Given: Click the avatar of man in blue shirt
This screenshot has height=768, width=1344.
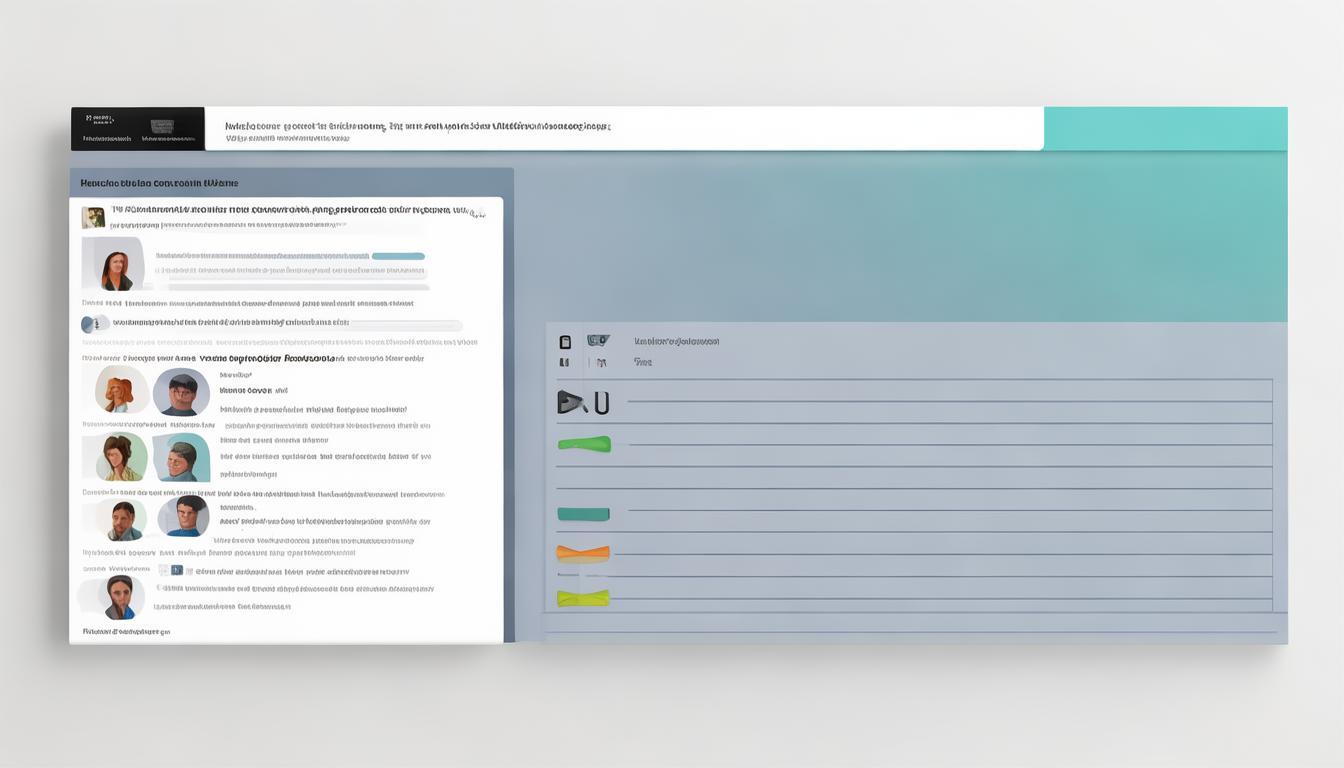Looking at the screenshot, I should [x=184, y=517].
